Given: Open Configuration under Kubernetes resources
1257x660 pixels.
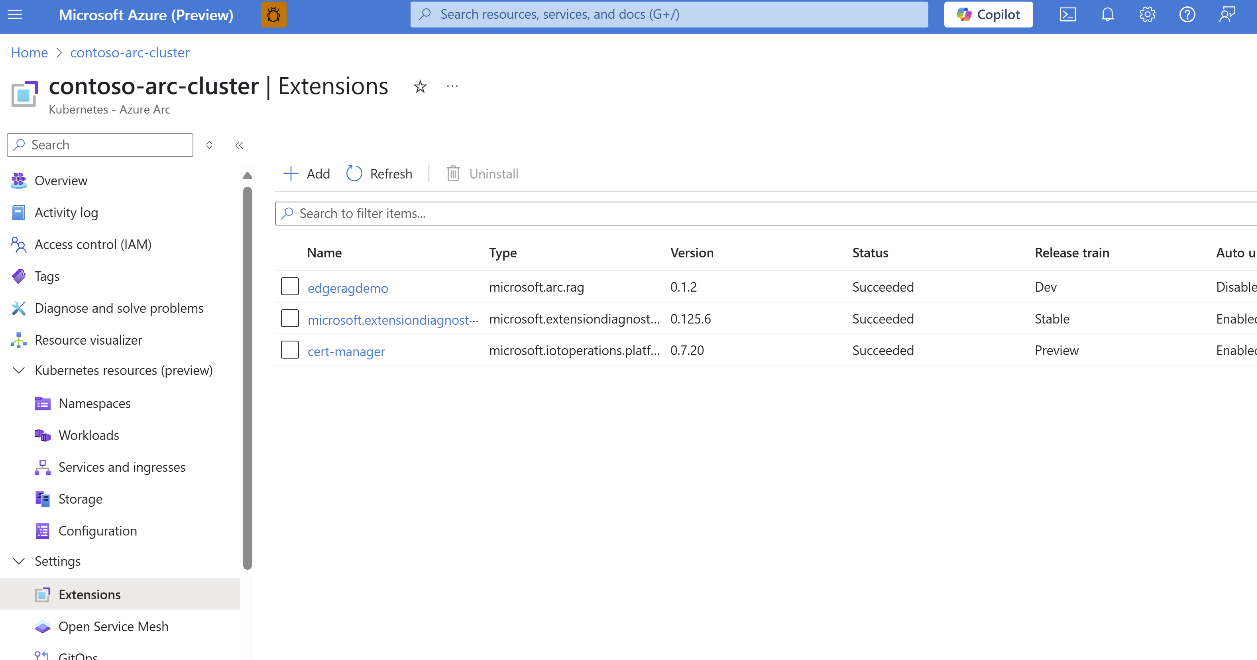Looking at the screenshot, I should (97, 532).
